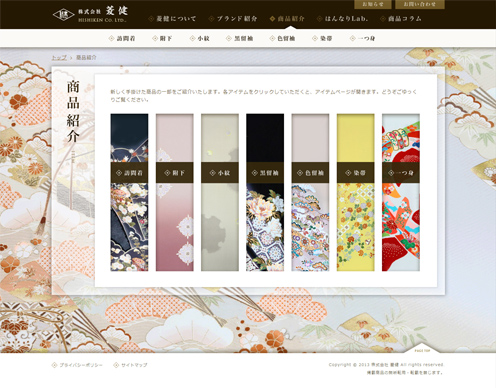Click the vertical 商品紹介 page heading
This screenshot has height=388, width=496.
coord(73,111)
